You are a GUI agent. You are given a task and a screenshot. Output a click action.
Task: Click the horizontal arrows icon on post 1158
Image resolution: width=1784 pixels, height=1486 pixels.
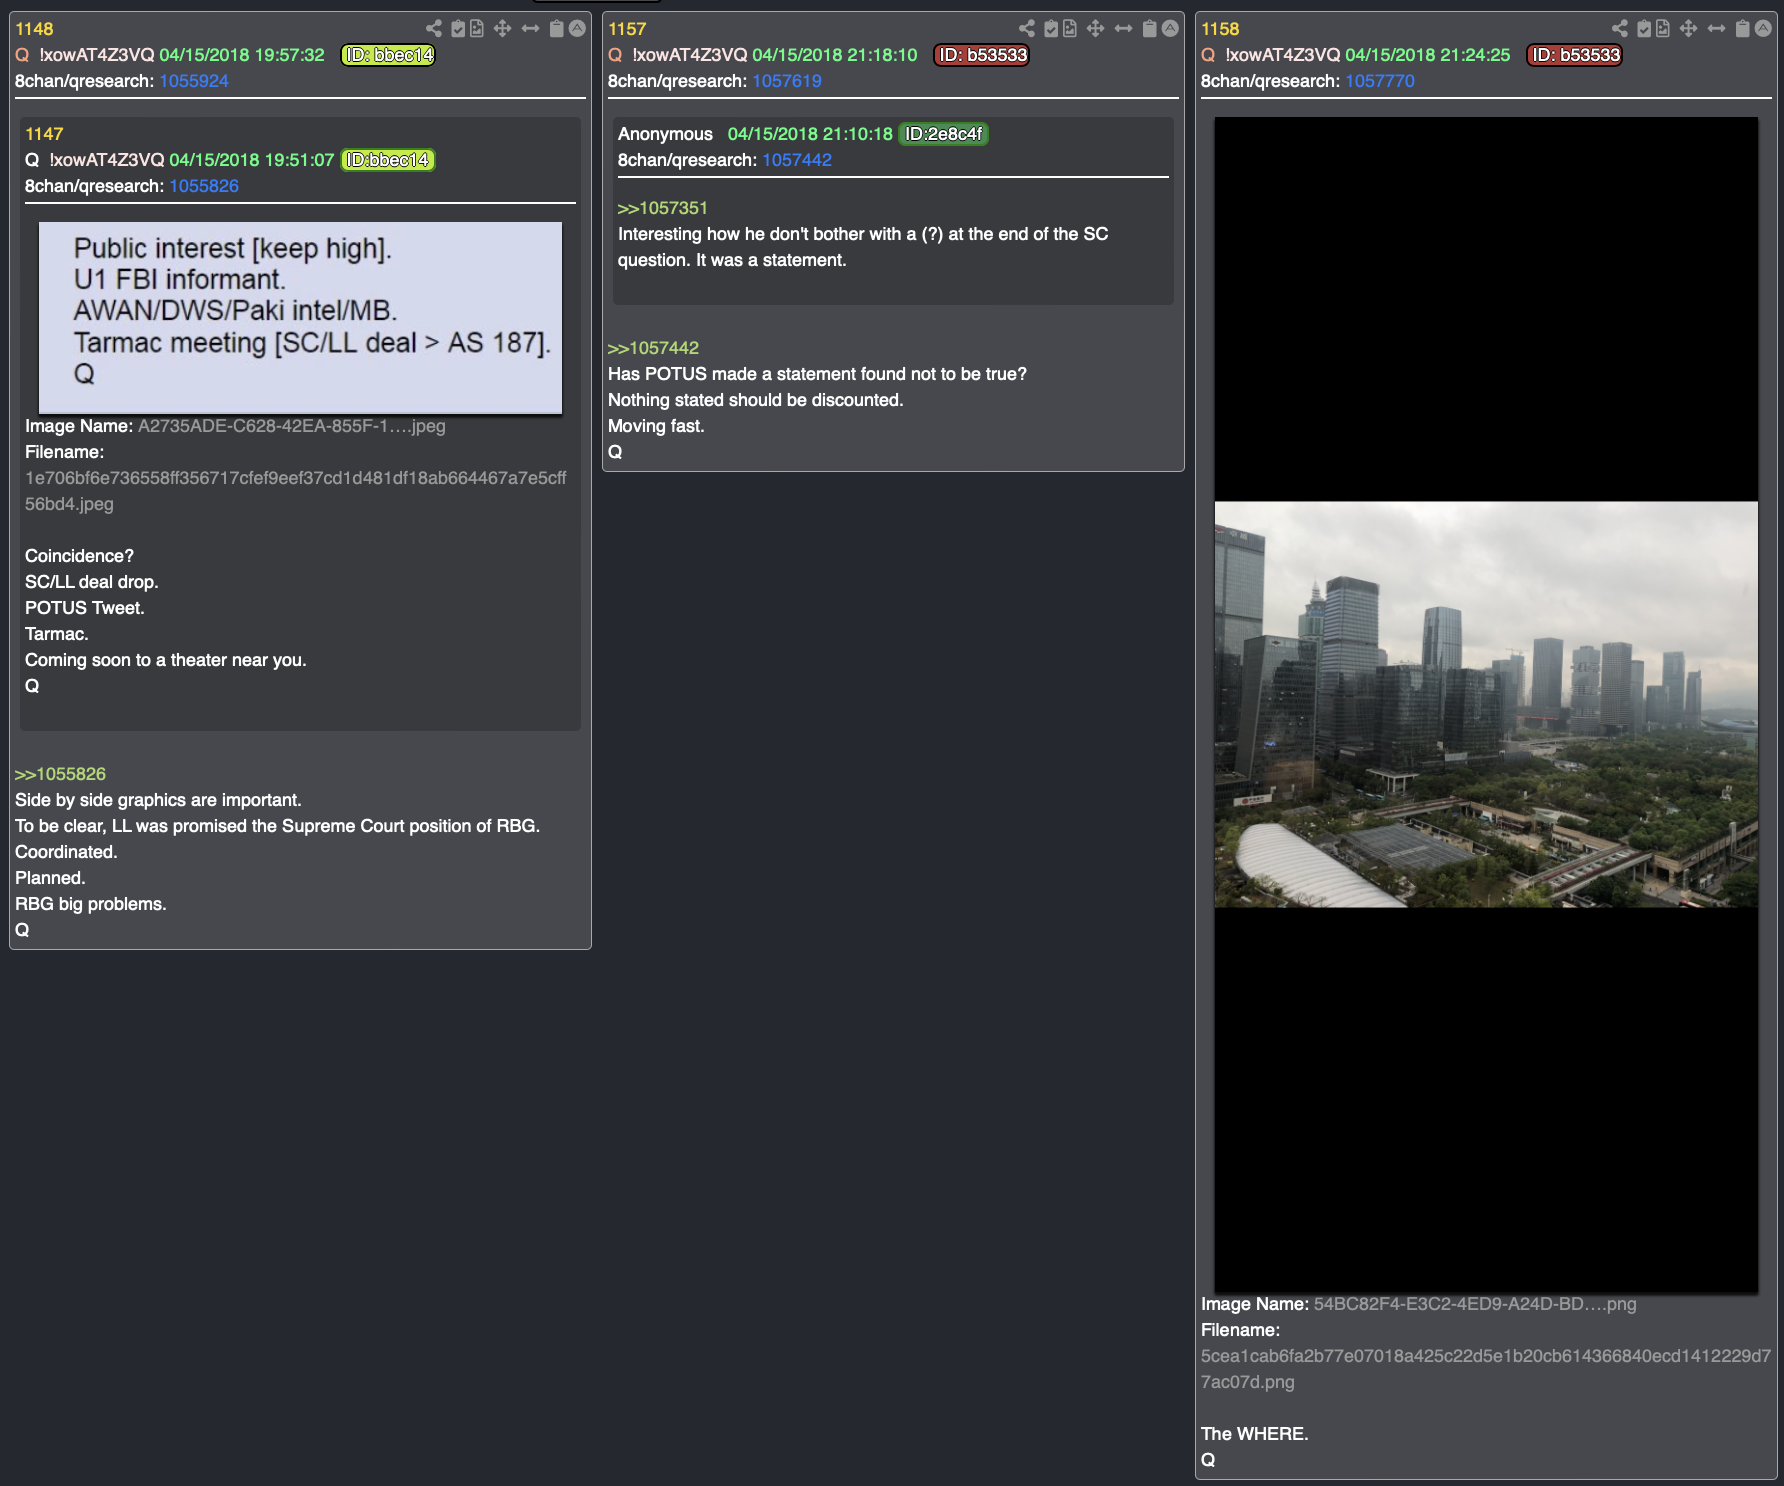(x=1717, y=29)
